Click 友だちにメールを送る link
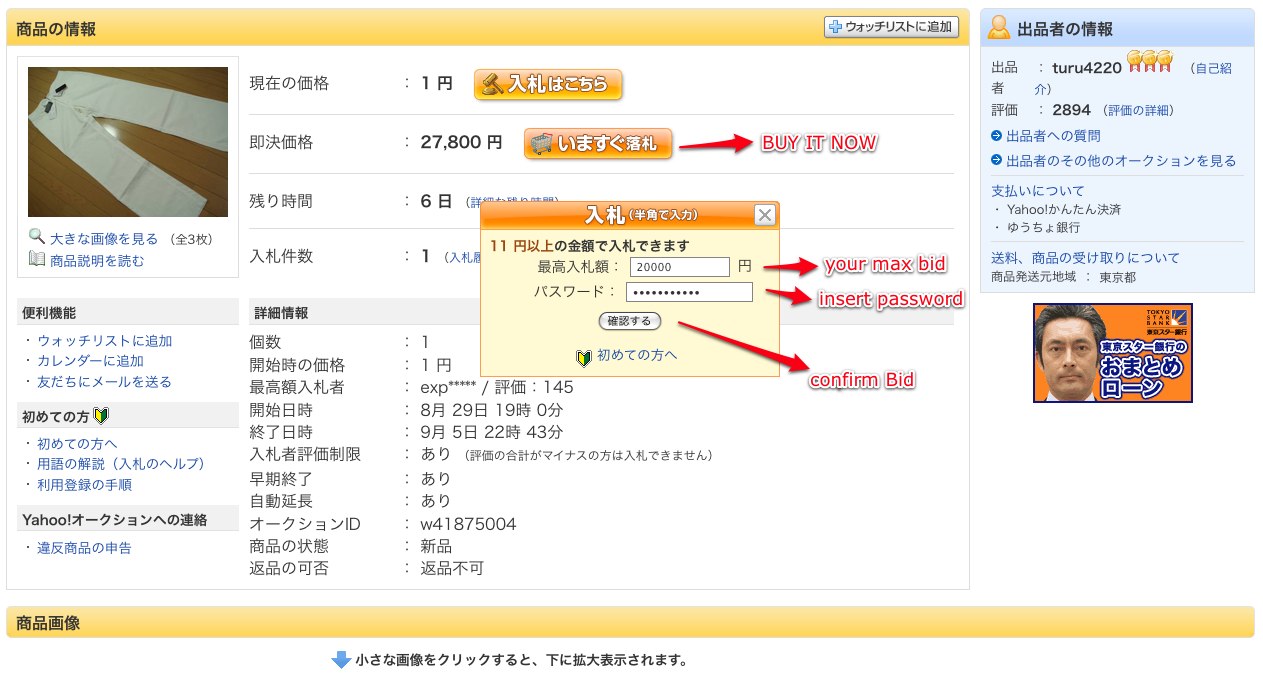Viewport: 1263px width, 676px height. [104, 382]
